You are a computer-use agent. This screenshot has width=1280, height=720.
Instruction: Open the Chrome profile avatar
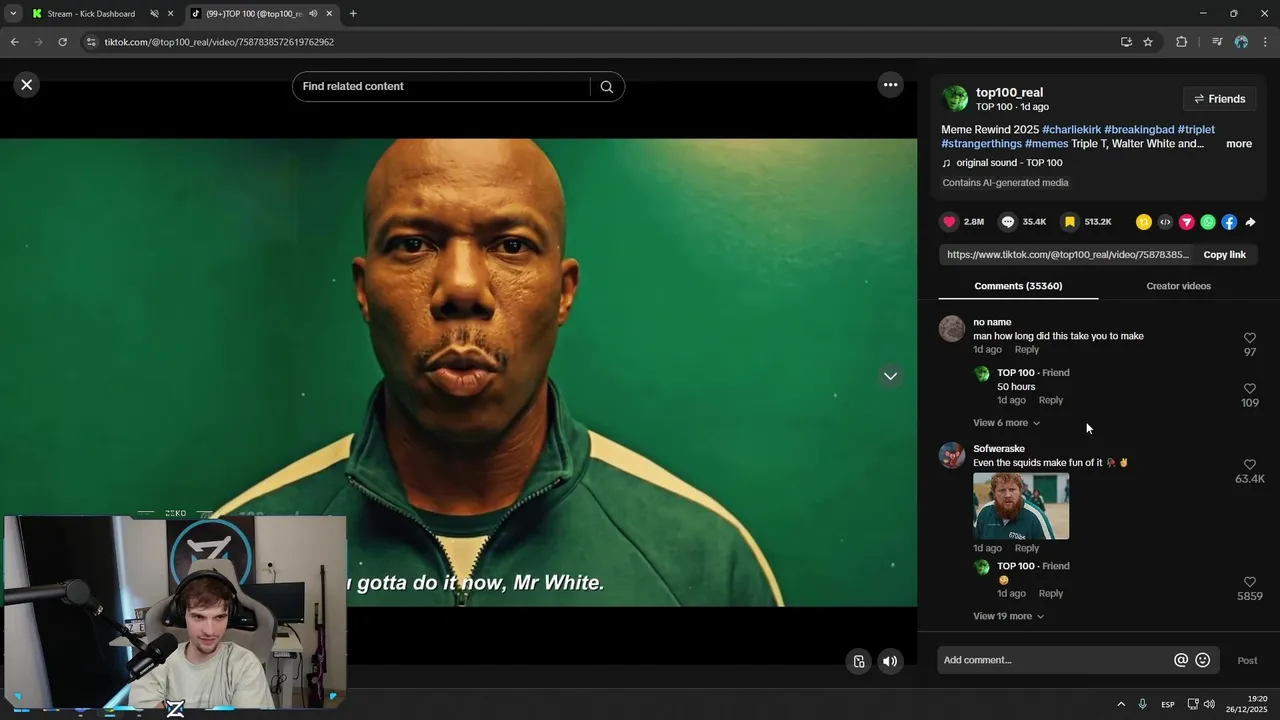click(1241, 42)
